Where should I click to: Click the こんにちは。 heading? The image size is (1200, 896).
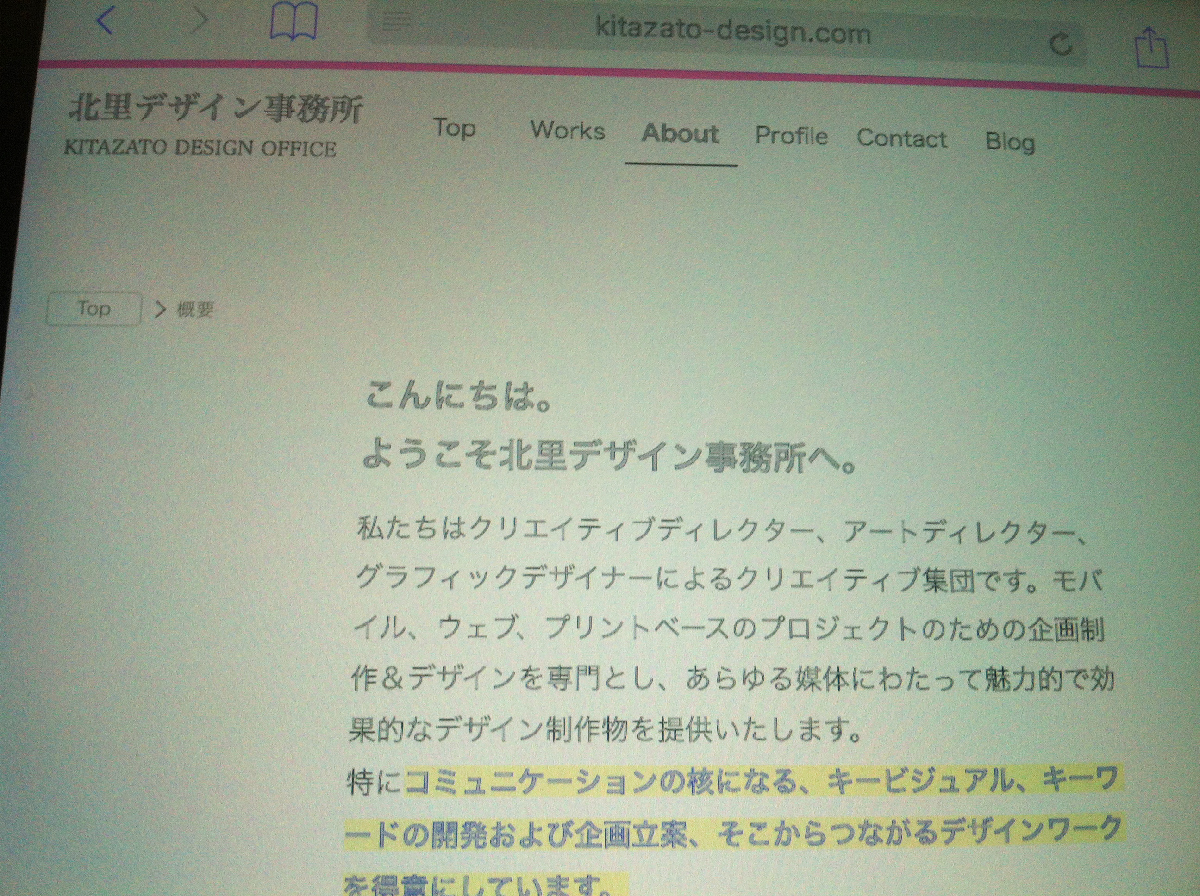pyautogui.click(x=459, y=397)
